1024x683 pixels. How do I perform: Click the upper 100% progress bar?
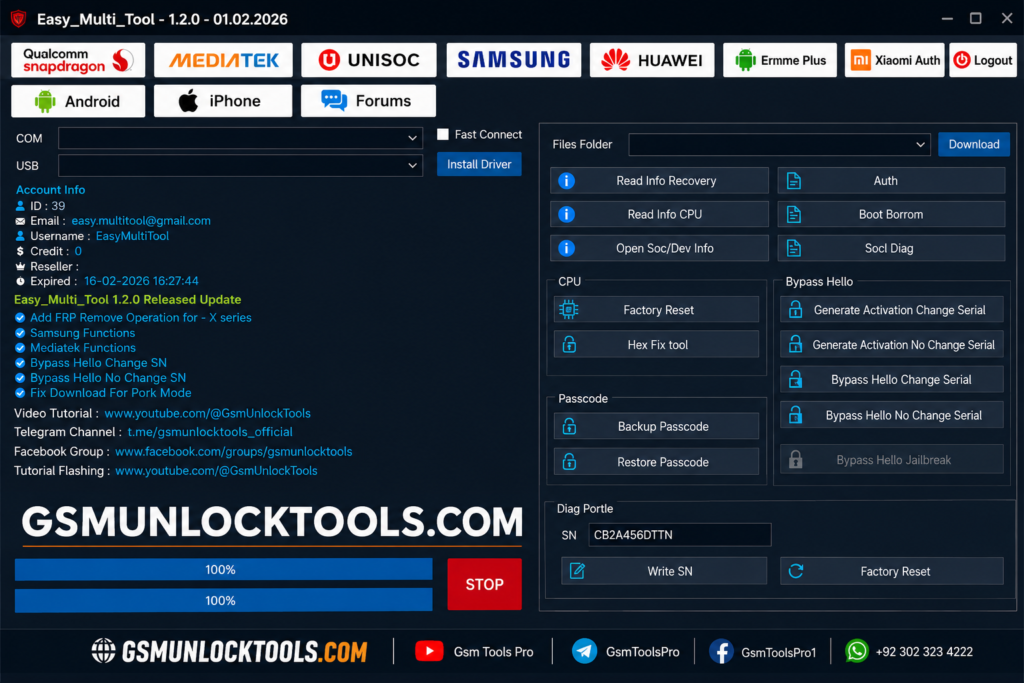point(223,569)
